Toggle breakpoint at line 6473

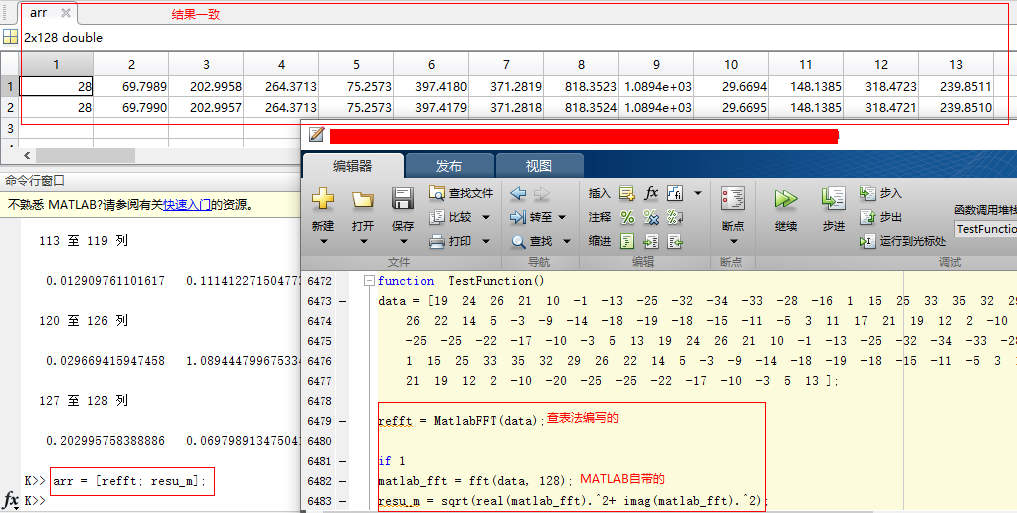[x=342, y=301]
